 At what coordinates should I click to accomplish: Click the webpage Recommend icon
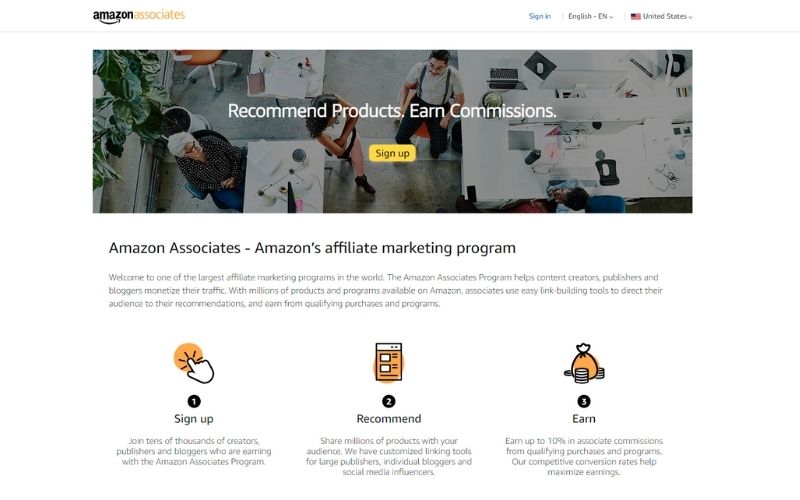[389, 362]
